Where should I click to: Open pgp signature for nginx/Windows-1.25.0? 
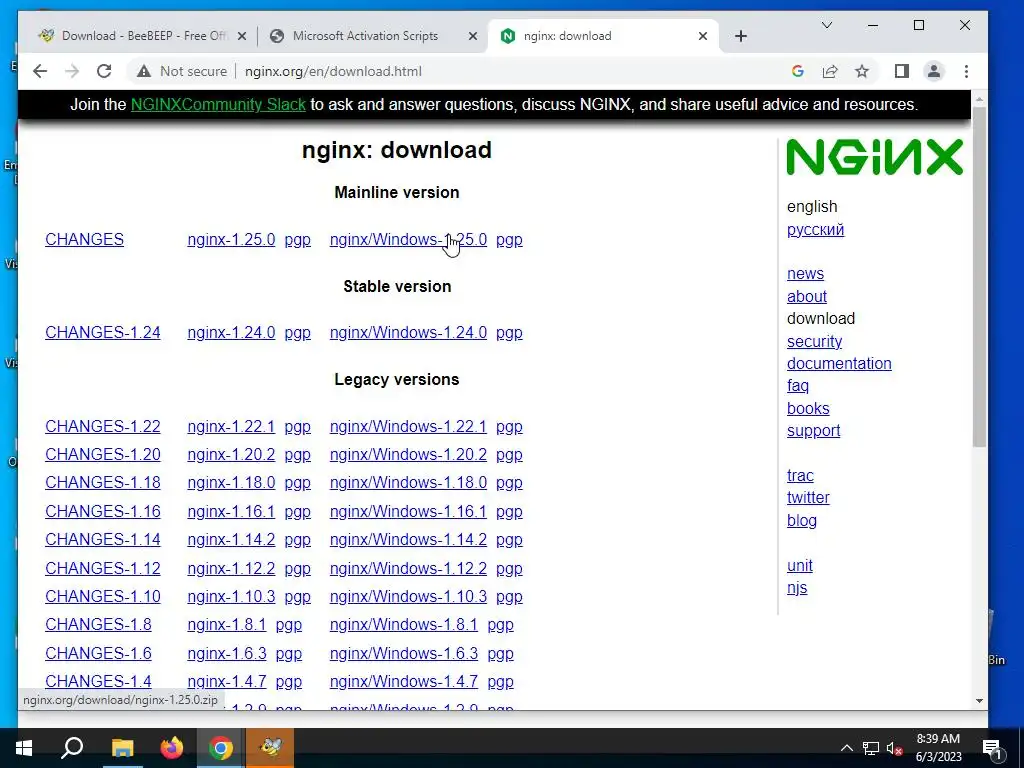pos(509,240)
